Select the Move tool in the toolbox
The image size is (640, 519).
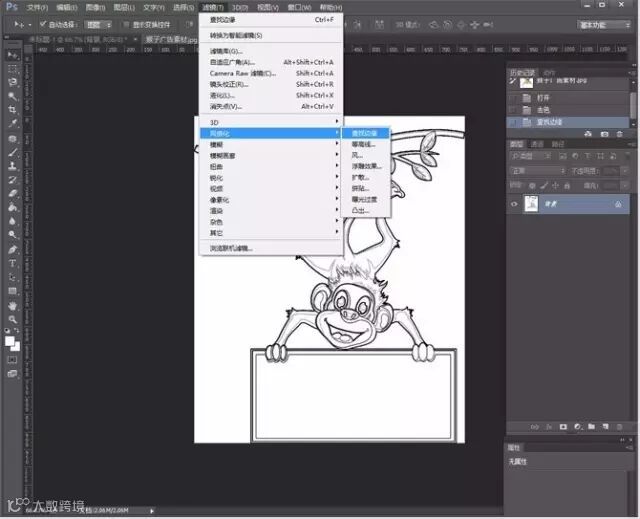click(13, 55)
